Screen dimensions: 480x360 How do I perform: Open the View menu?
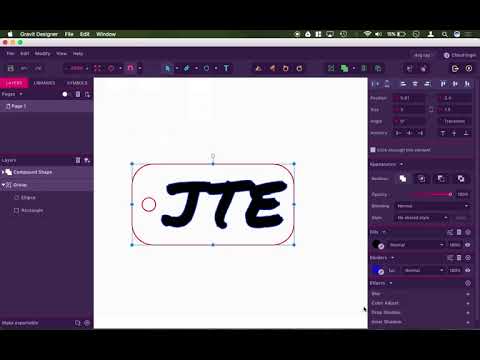pos(61,53)
